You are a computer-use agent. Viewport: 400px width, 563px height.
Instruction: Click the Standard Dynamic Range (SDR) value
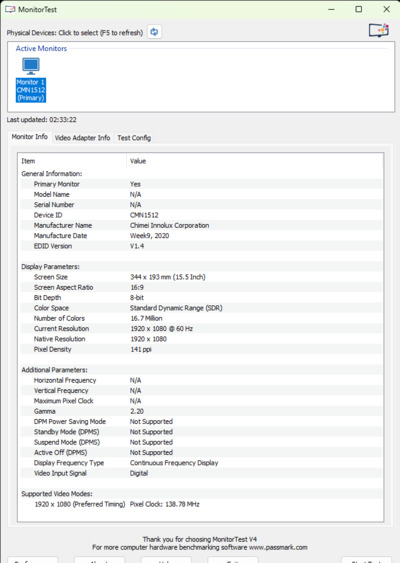[176, 308]
